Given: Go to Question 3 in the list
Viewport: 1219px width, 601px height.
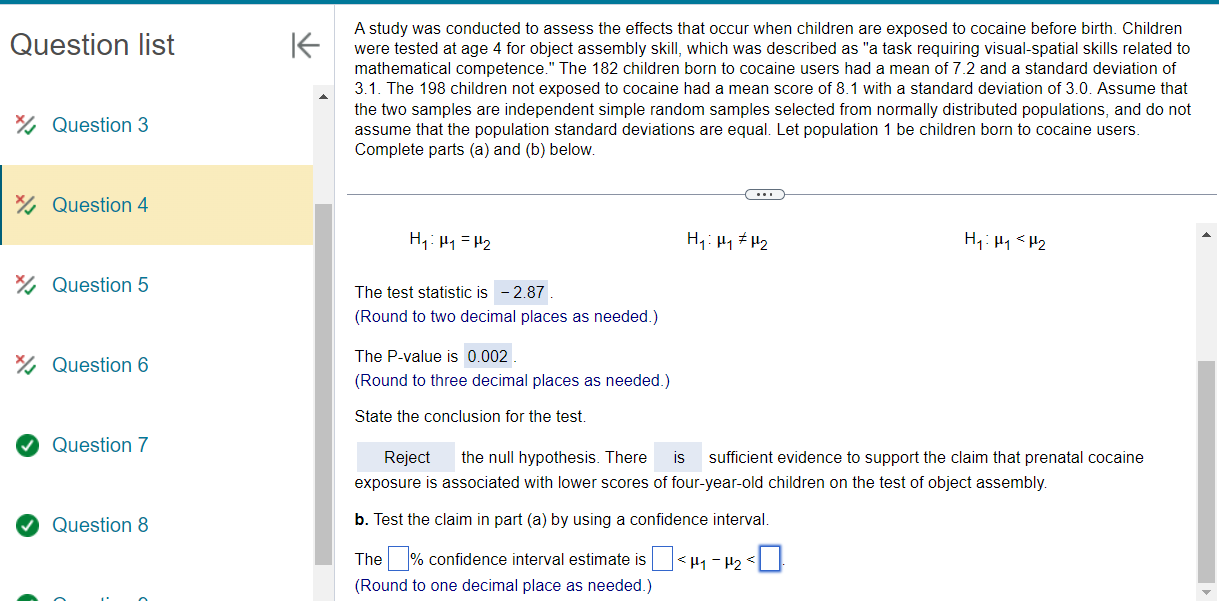Looking at the screenshot, I should [100, 124].
